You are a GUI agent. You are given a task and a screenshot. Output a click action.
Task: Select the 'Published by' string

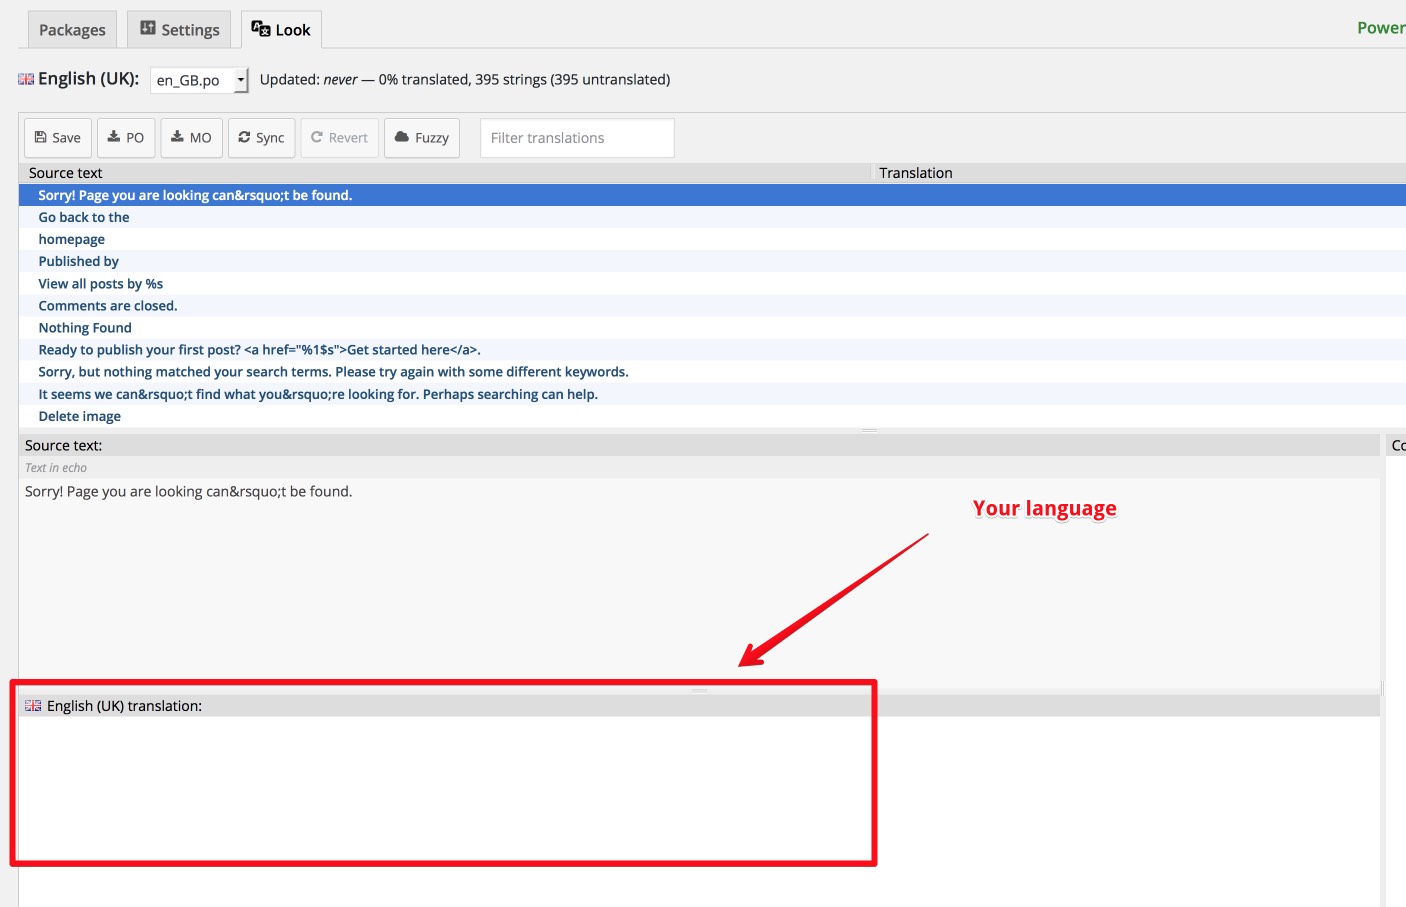[712, 261]
